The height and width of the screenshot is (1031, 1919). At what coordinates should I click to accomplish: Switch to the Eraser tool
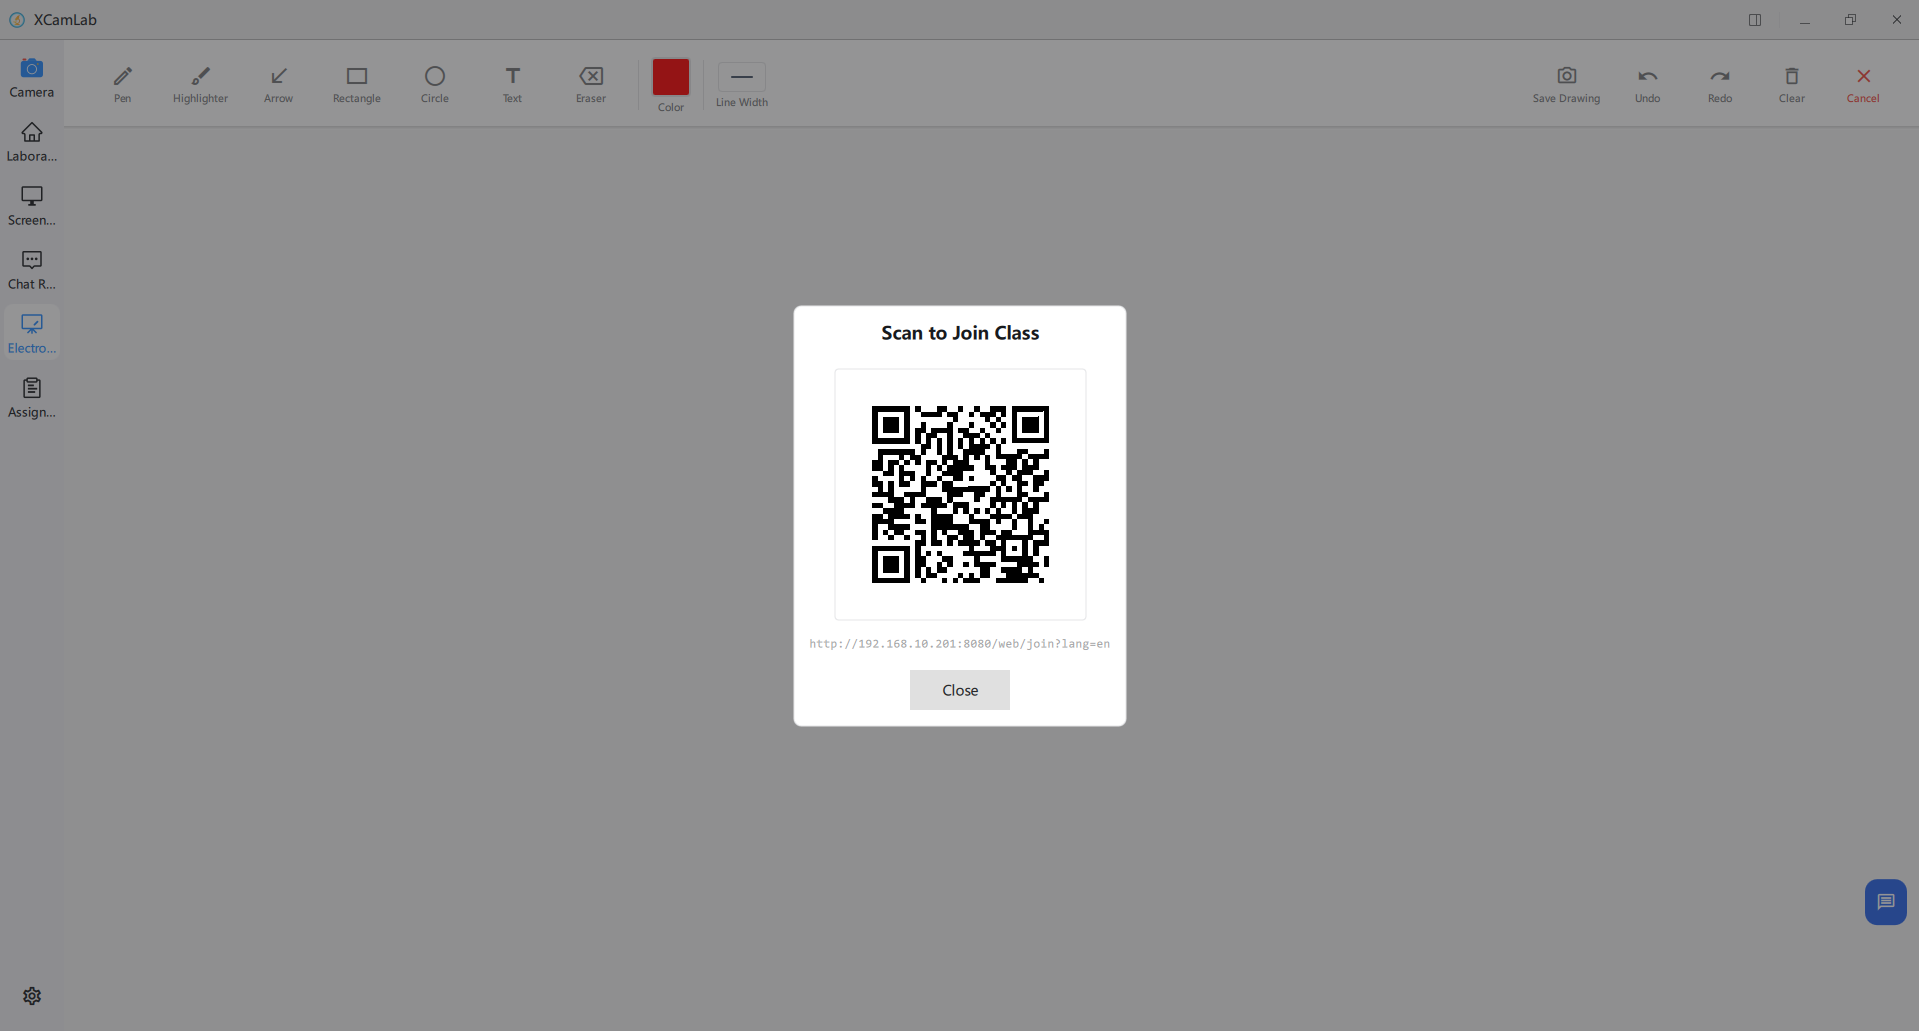(x=590, y=84)
